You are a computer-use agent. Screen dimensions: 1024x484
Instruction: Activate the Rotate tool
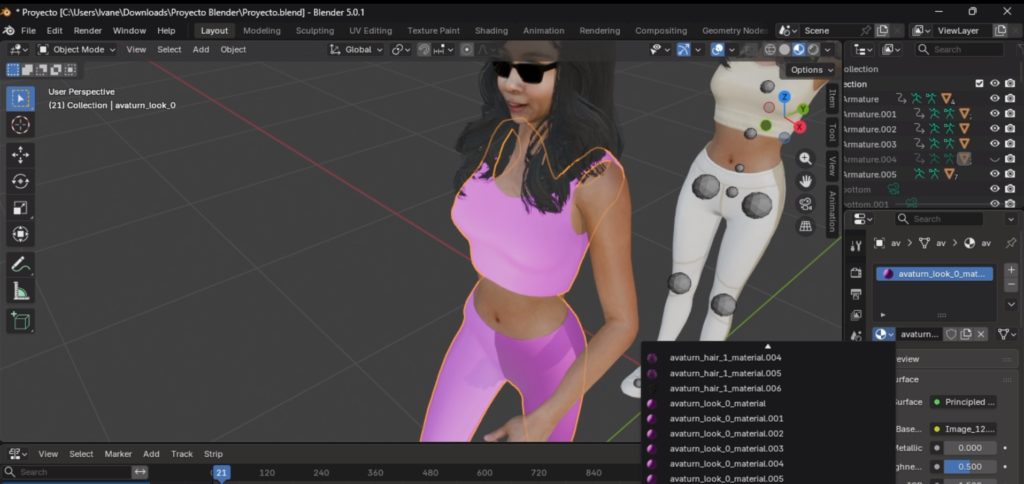pos(20,182)
